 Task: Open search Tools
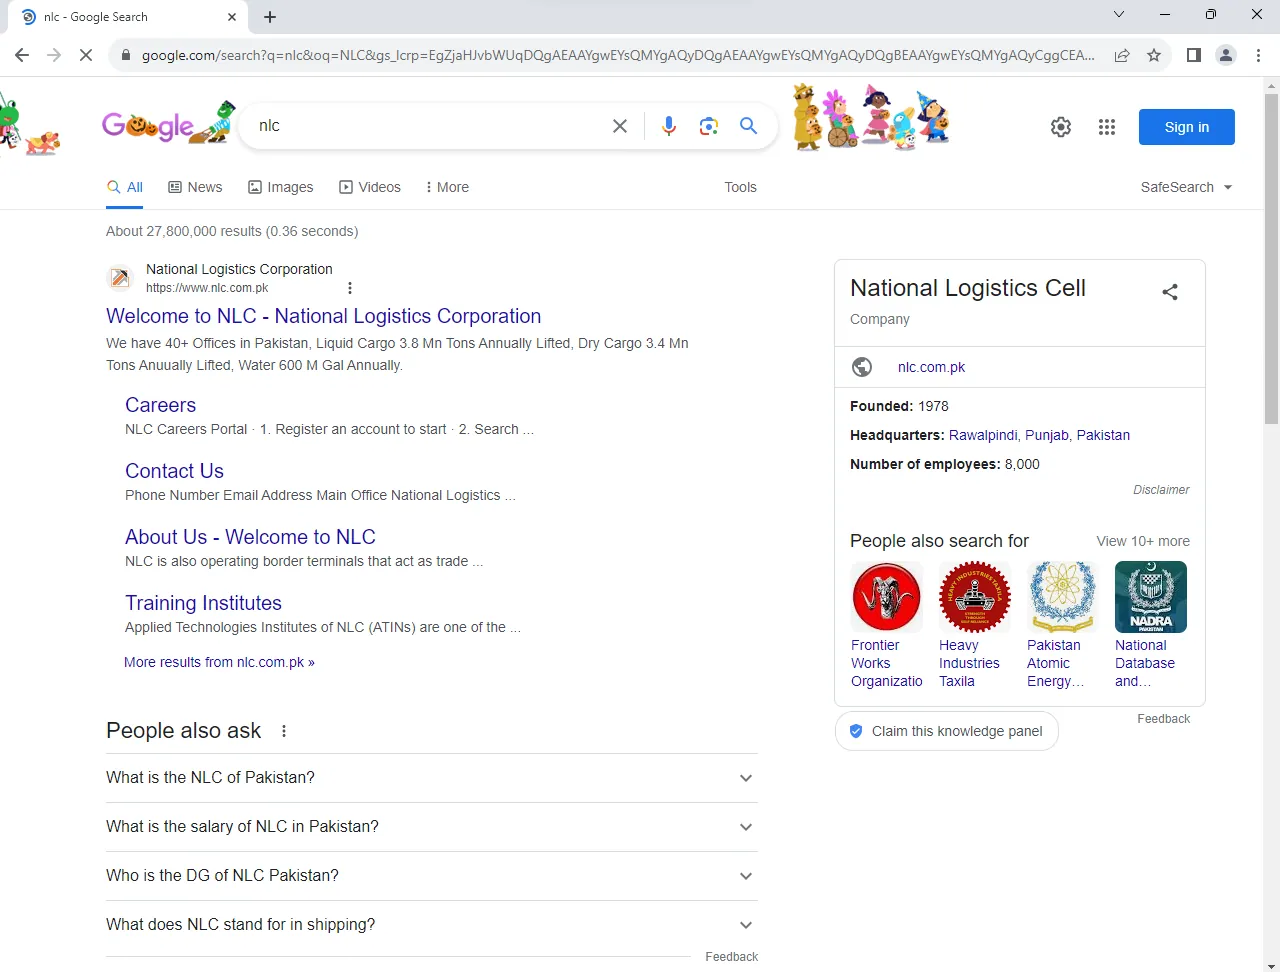point(740,187)
